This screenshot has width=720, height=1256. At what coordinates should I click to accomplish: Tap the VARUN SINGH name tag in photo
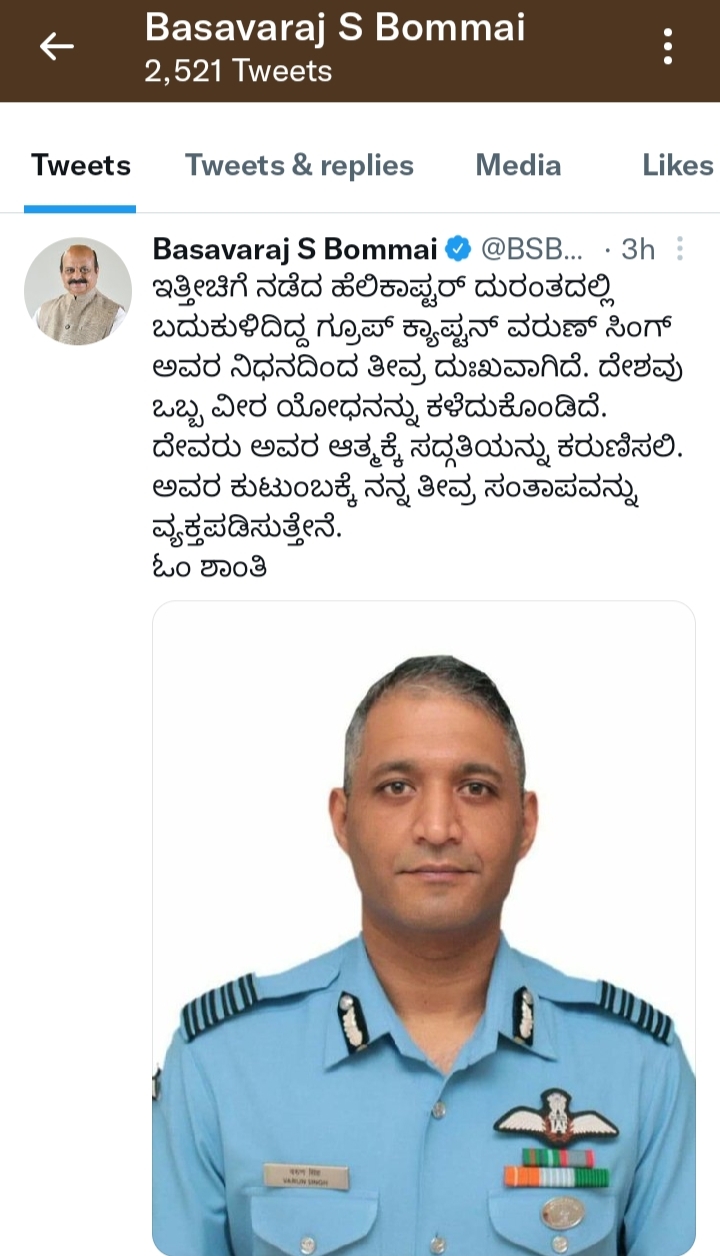click(307, 1176)
